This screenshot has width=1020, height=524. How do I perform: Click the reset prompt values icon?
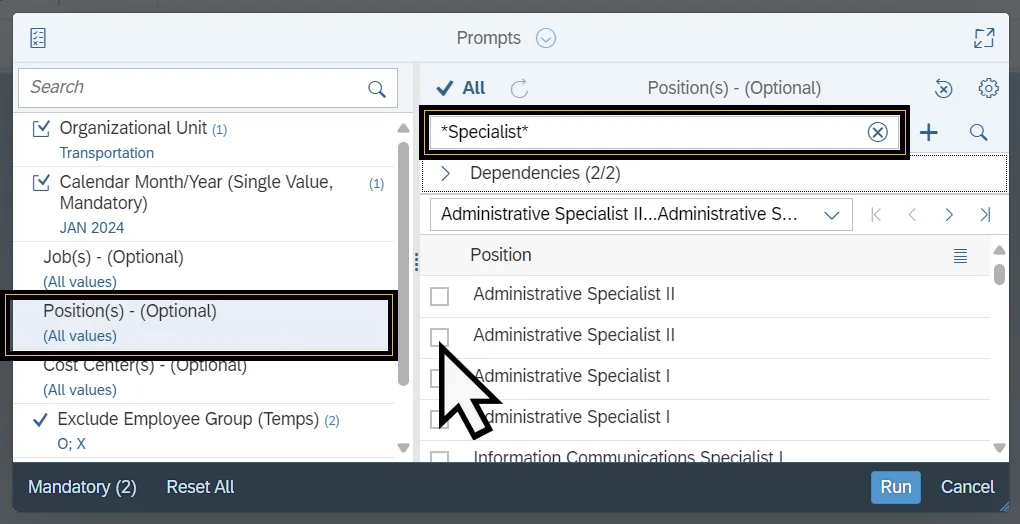[943, 88]
